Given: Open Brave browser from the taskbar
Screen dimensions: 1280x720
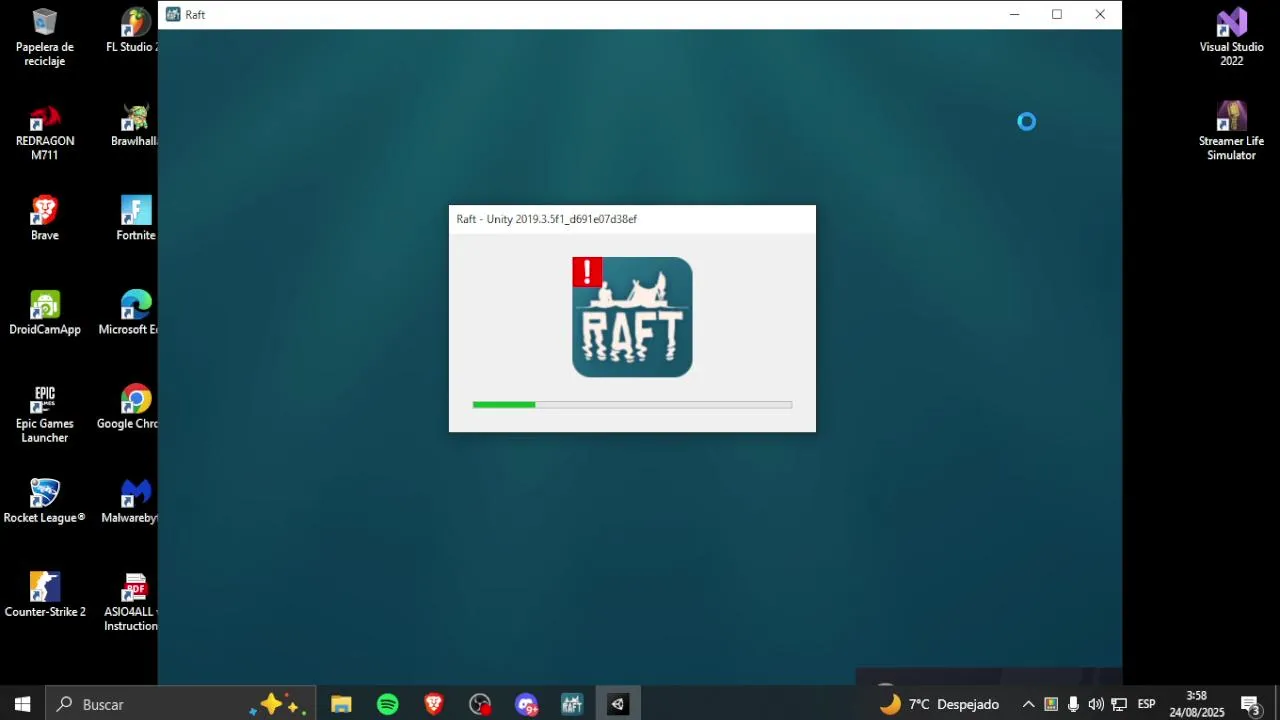Looking at the screenshot, I should click(x=434, y=704).
